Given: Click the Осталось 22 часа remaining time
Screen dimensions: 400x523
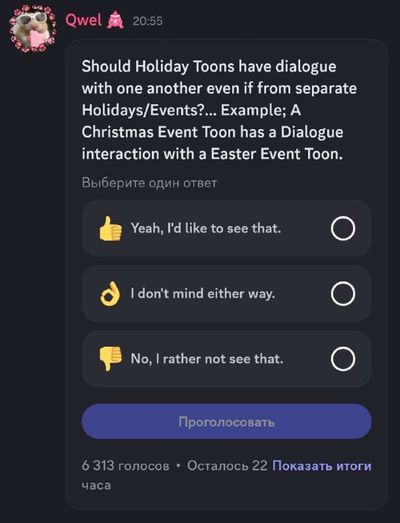Looking at the screenshot, I should pos(227,466).
